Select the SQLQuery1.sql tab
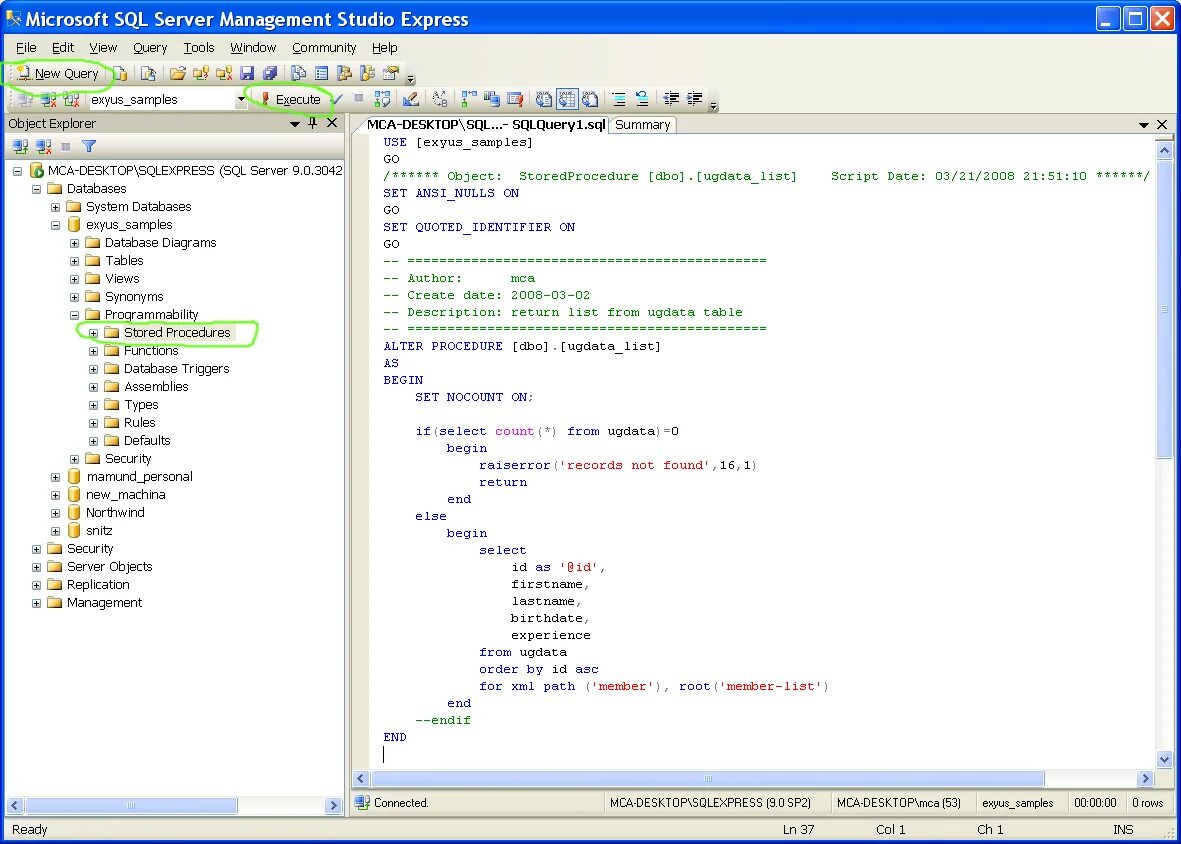 point(486,124)
